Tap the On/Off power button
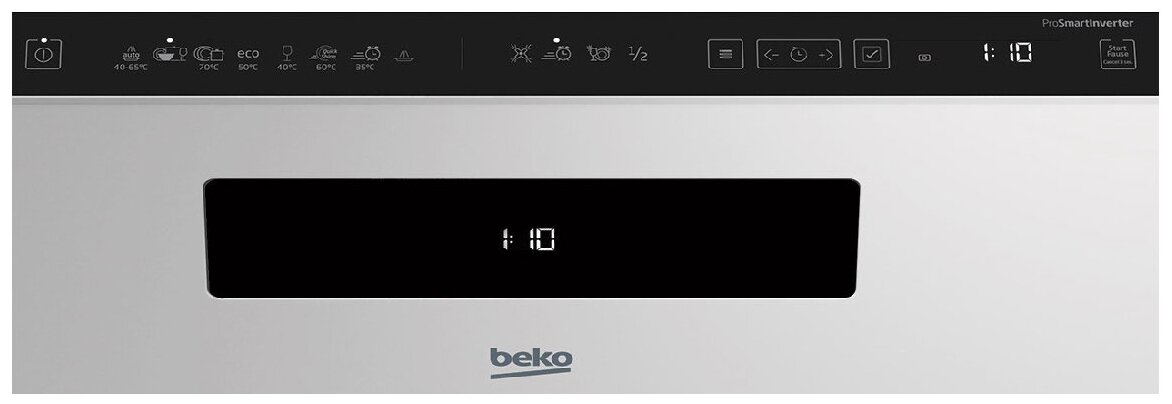 [x=43, y=55]
